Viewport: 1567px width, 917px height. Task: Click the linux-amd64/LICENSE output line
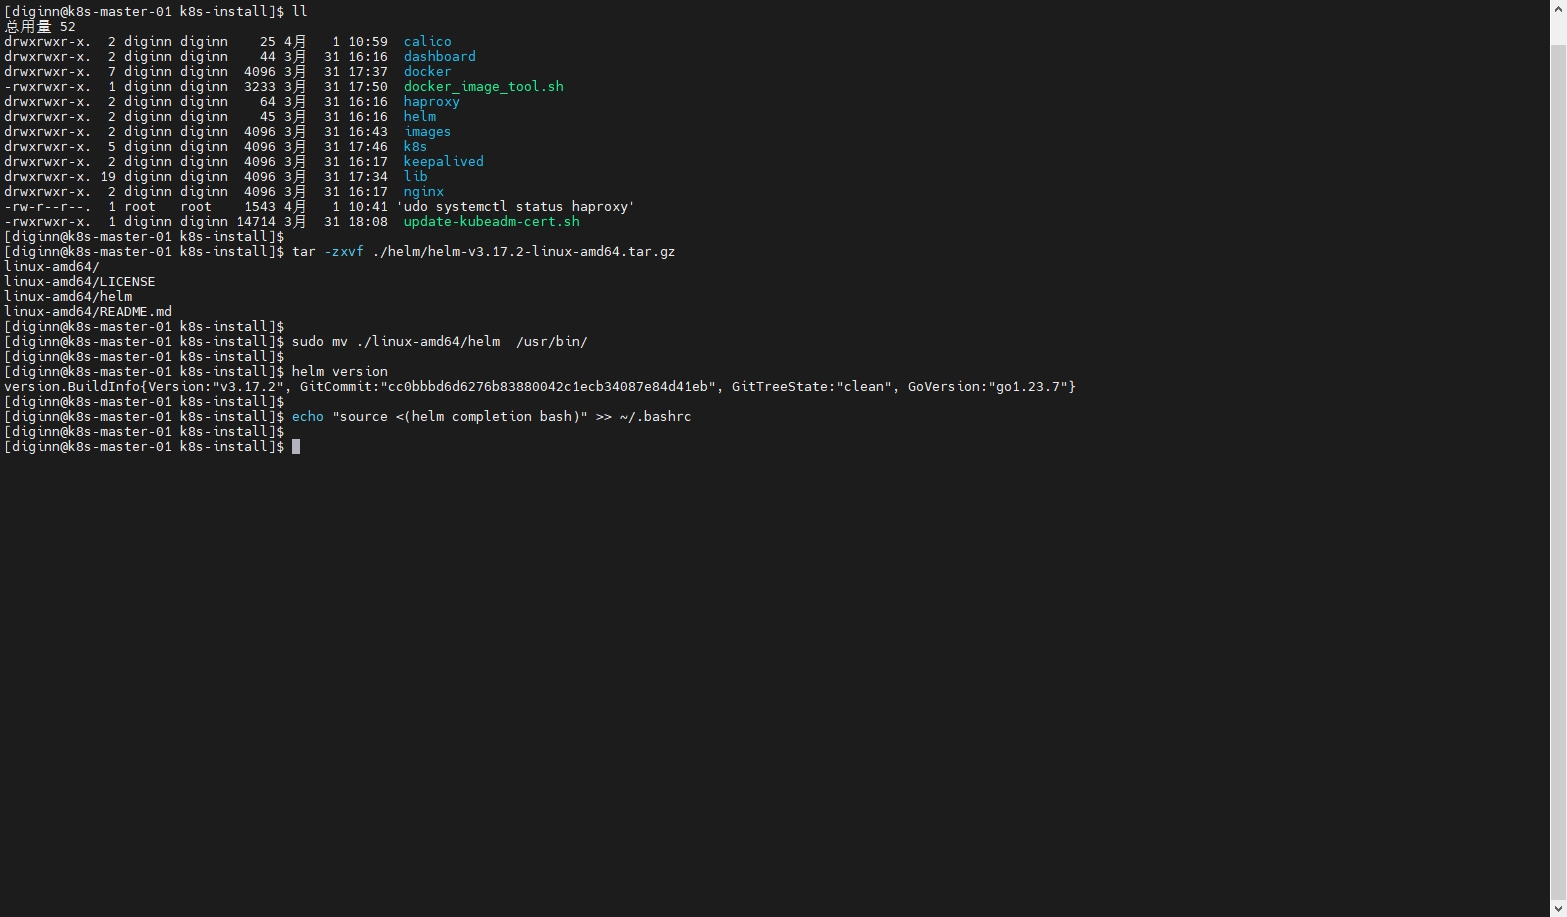(x=80, y=282)
